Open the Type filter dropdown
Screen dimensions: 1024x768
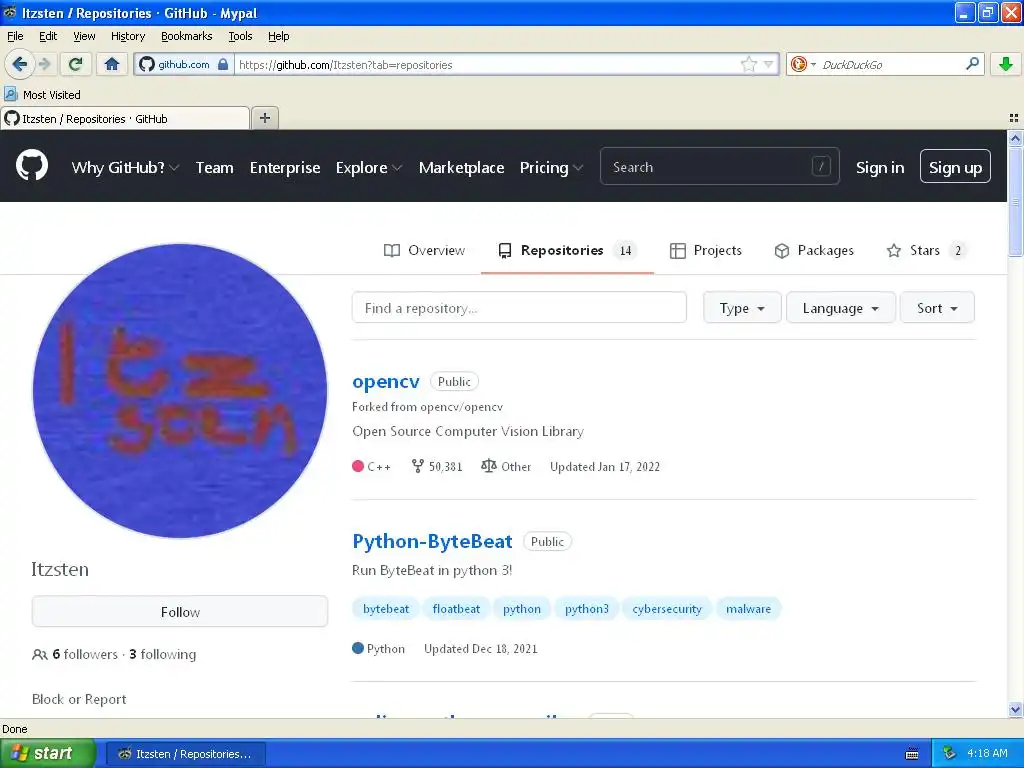(742, 308)
